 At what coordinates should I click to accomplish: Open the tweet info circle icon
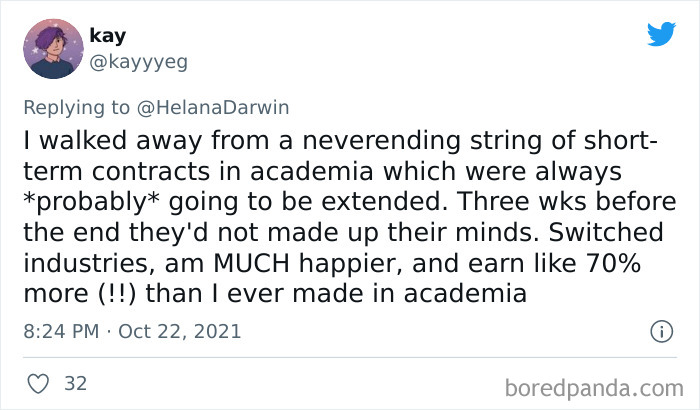coord(660,330)
